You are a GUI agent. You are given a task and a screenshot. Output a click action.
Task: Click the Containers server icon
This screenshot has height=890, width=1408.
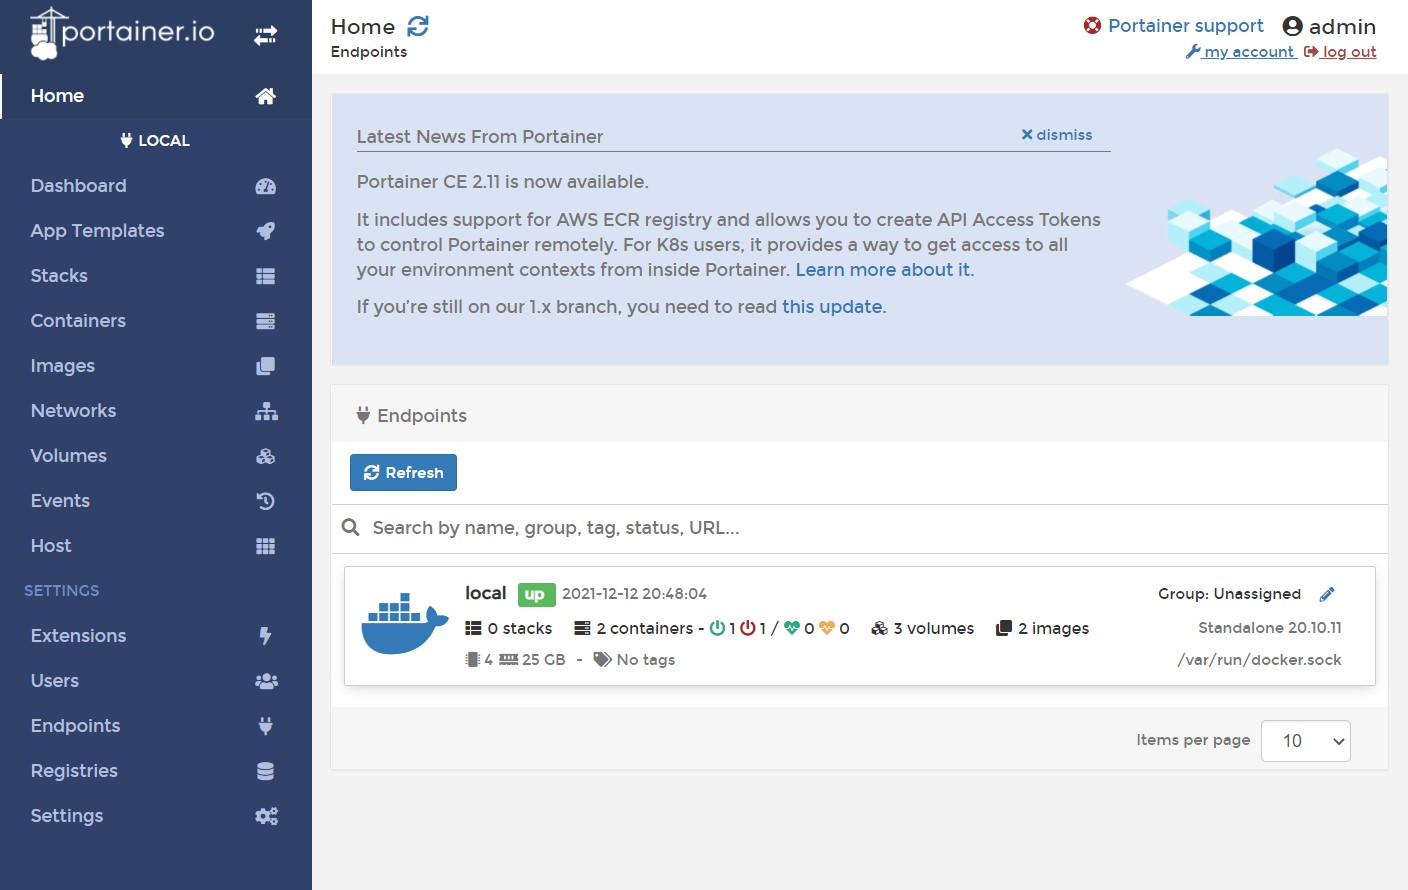[x=265, y=321]
